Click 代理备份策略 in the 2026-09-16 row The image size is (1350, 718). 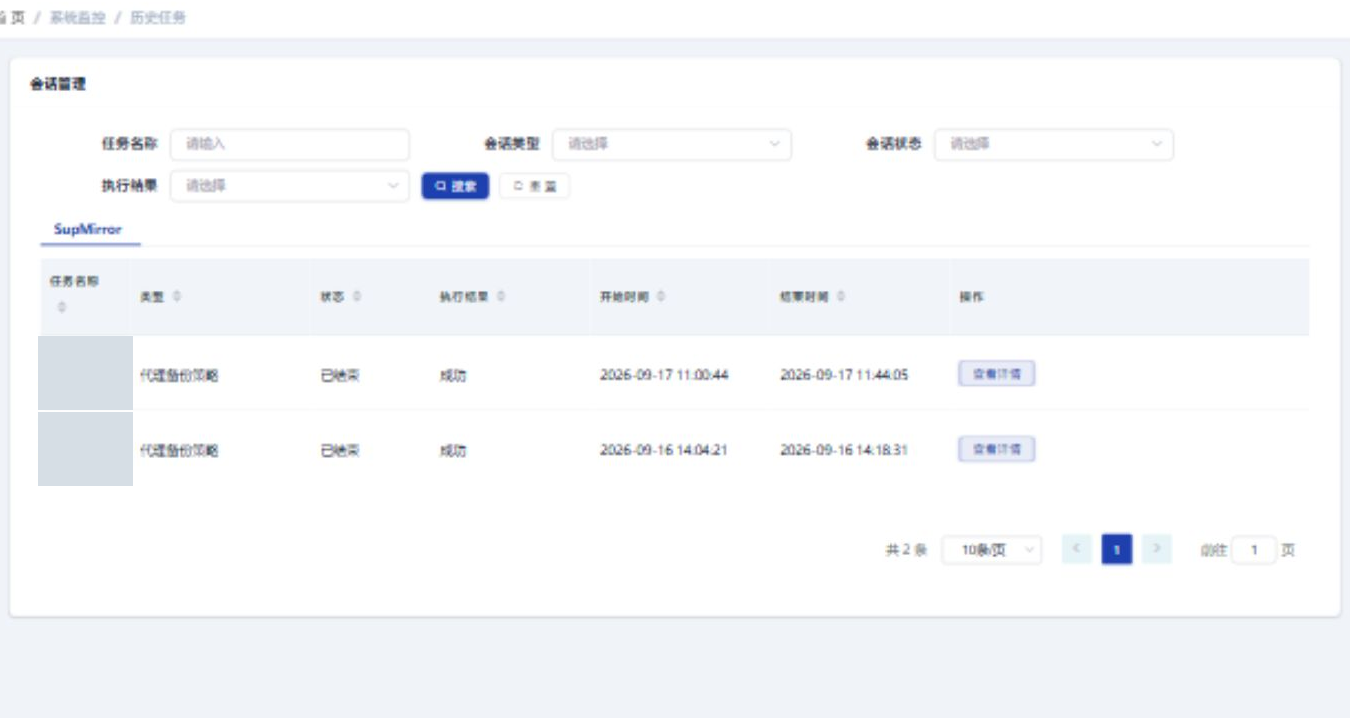click(179, 450)
